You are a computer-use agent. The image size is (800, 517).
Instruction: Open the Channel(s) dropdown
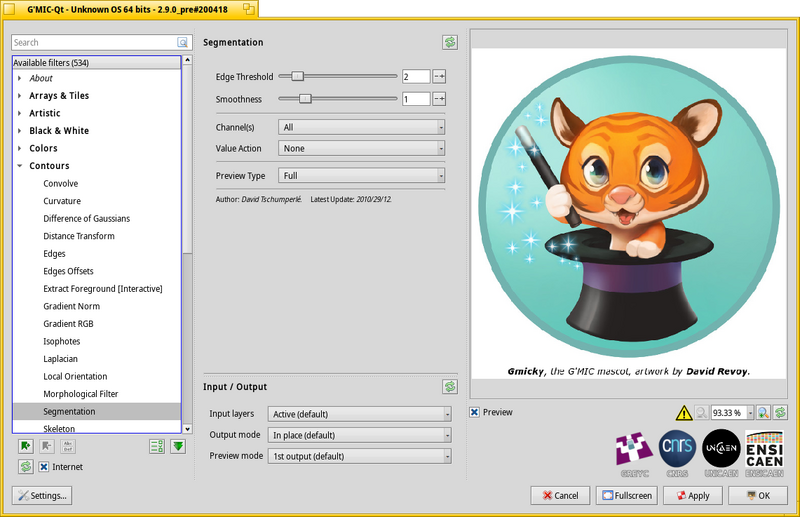tap(361, 127)
